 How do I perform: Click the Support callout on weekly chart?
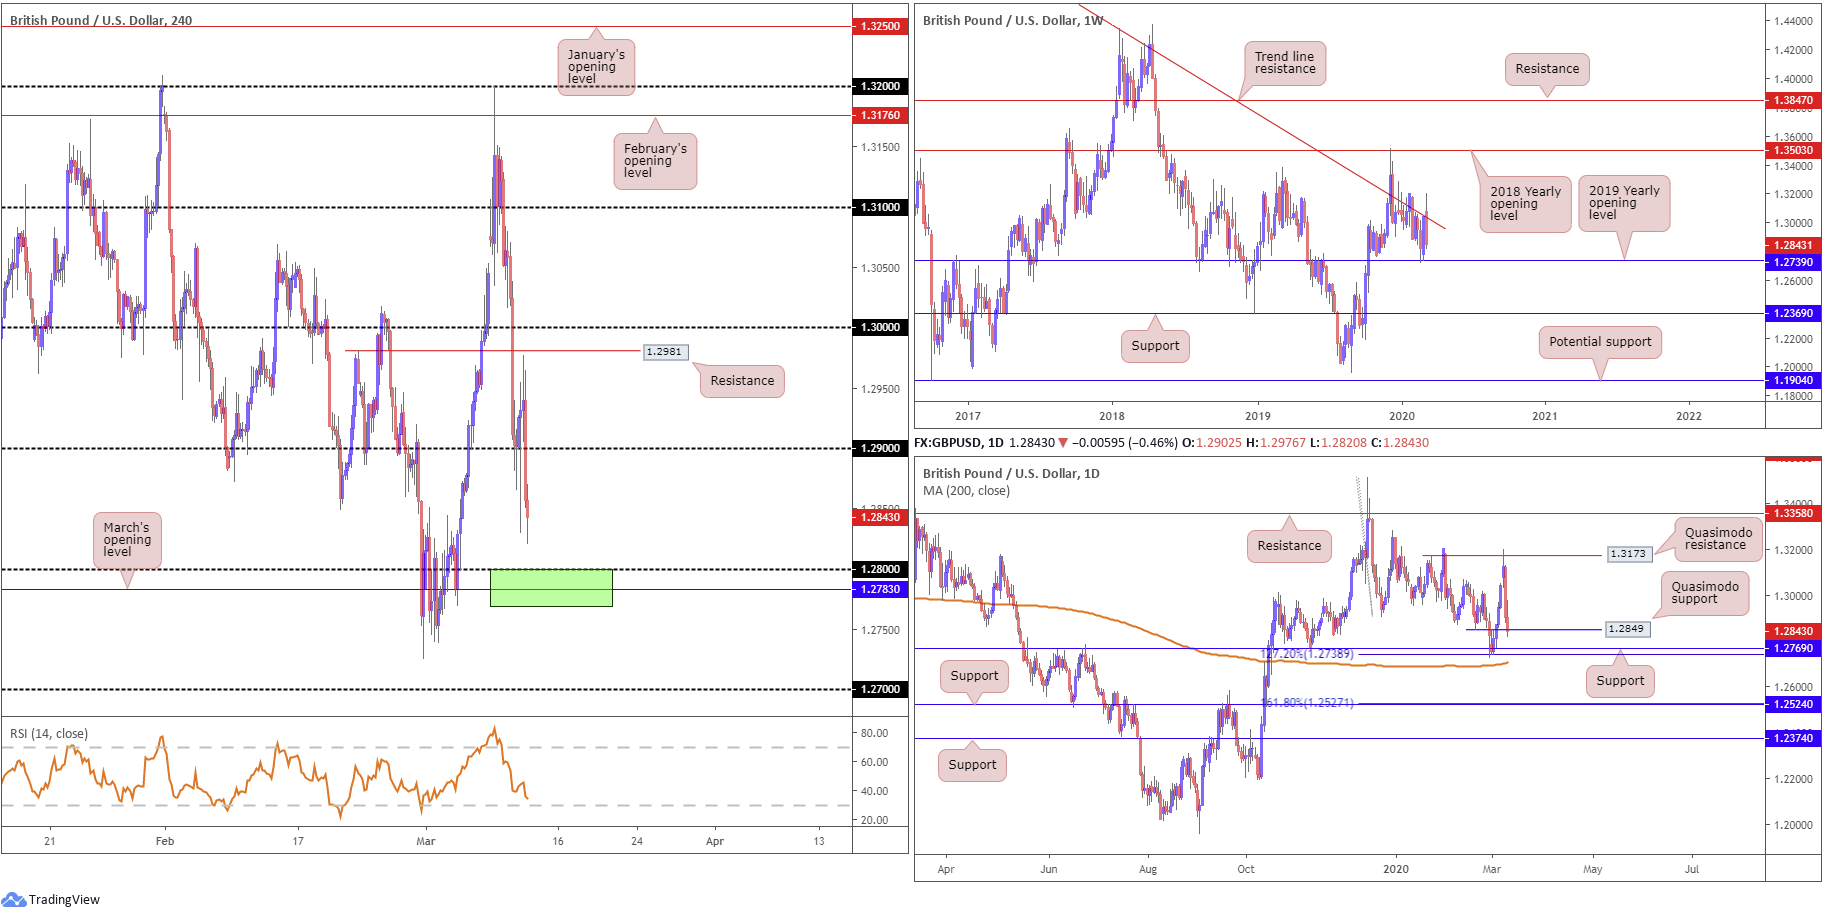pos(1155,346)
